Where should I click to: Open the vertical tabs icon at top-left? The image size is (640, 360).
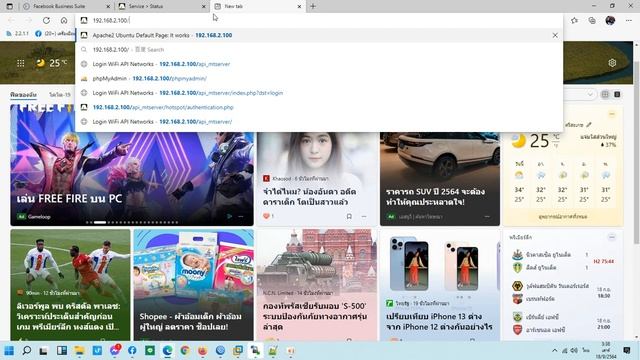[x=9, y=7]
